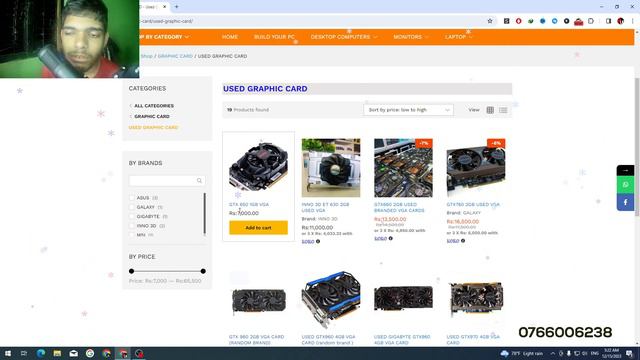Open the Extensions puzzle icon

(x=591, y=21)
